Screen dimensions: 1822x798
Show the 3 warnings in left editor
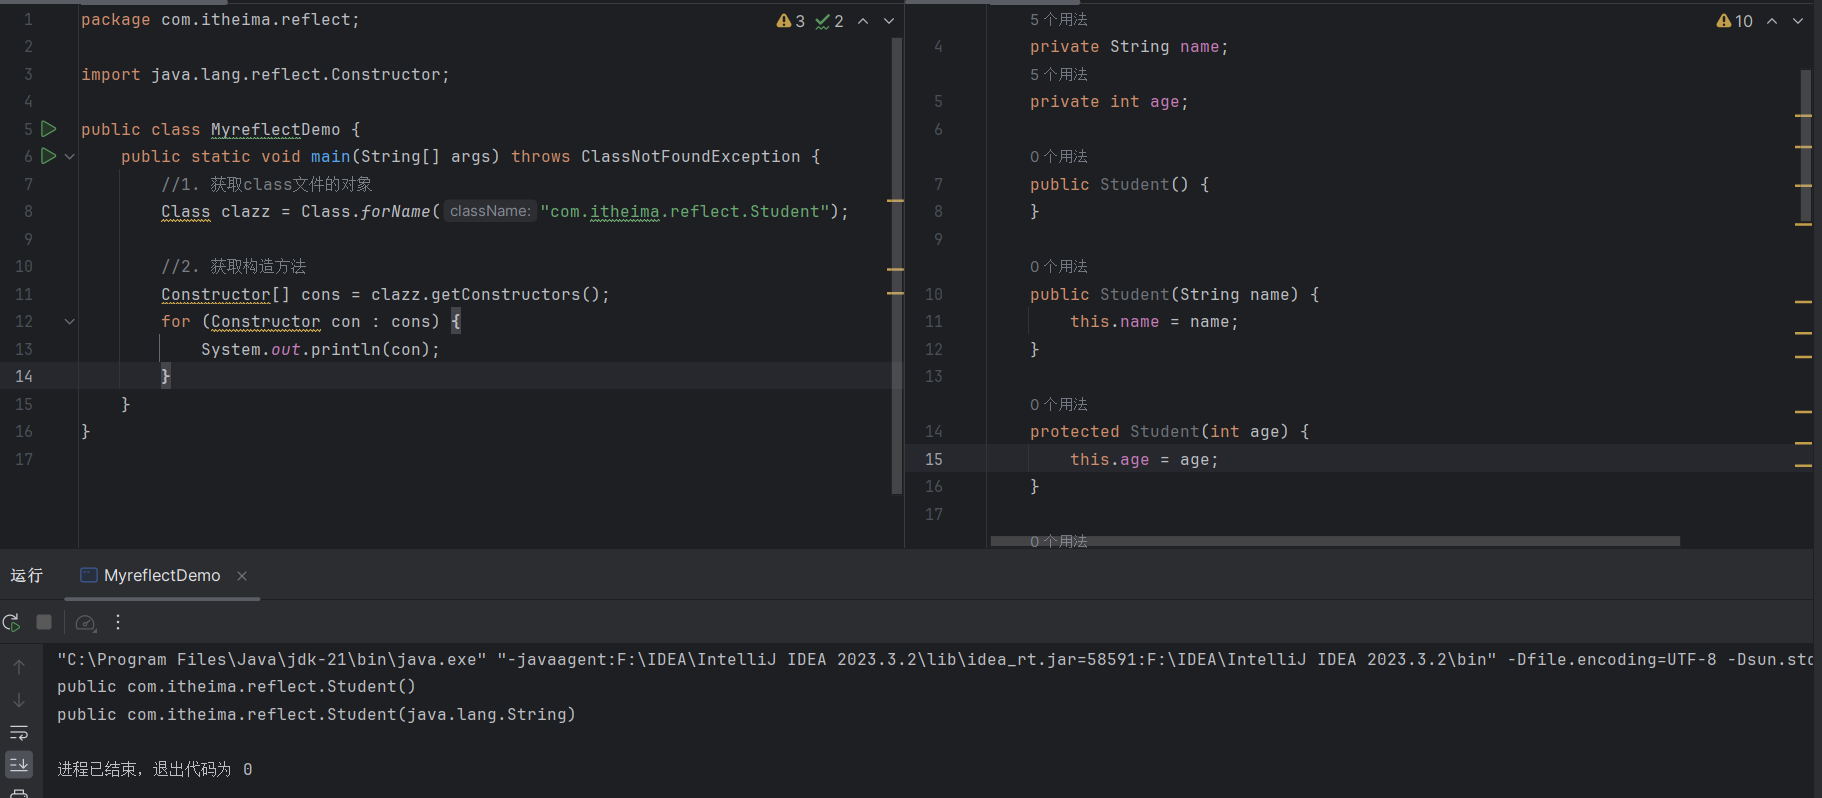[791, 21]
